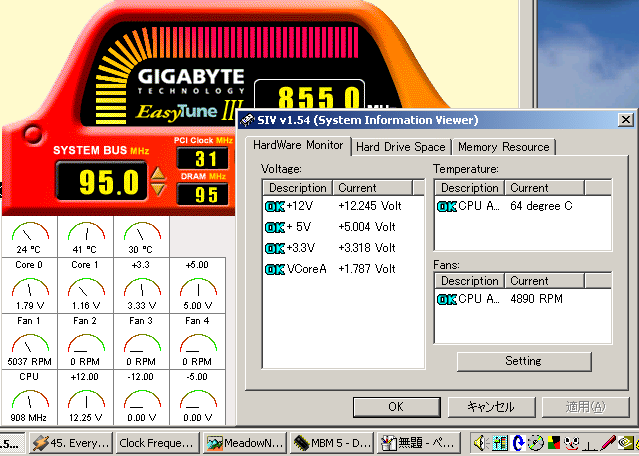Select the 64 degree C temperature value
Viewport: 639px width, 456px height.
point(541,206)
